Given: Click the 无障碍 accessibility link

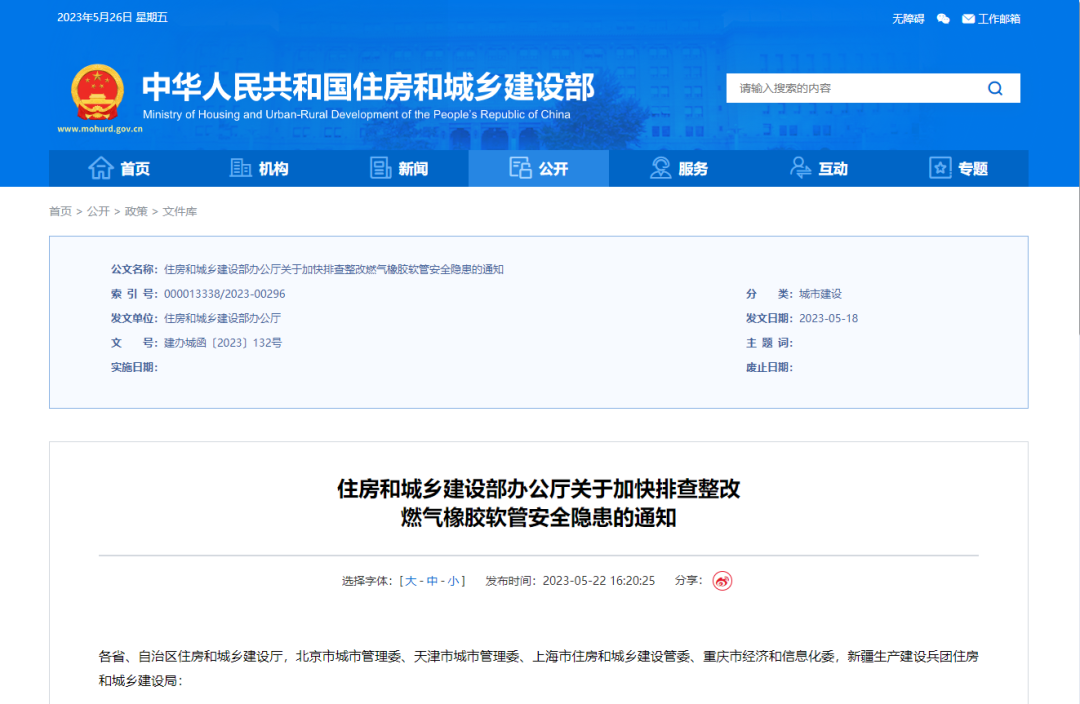Looking at the screenshot, I should 908,19.
